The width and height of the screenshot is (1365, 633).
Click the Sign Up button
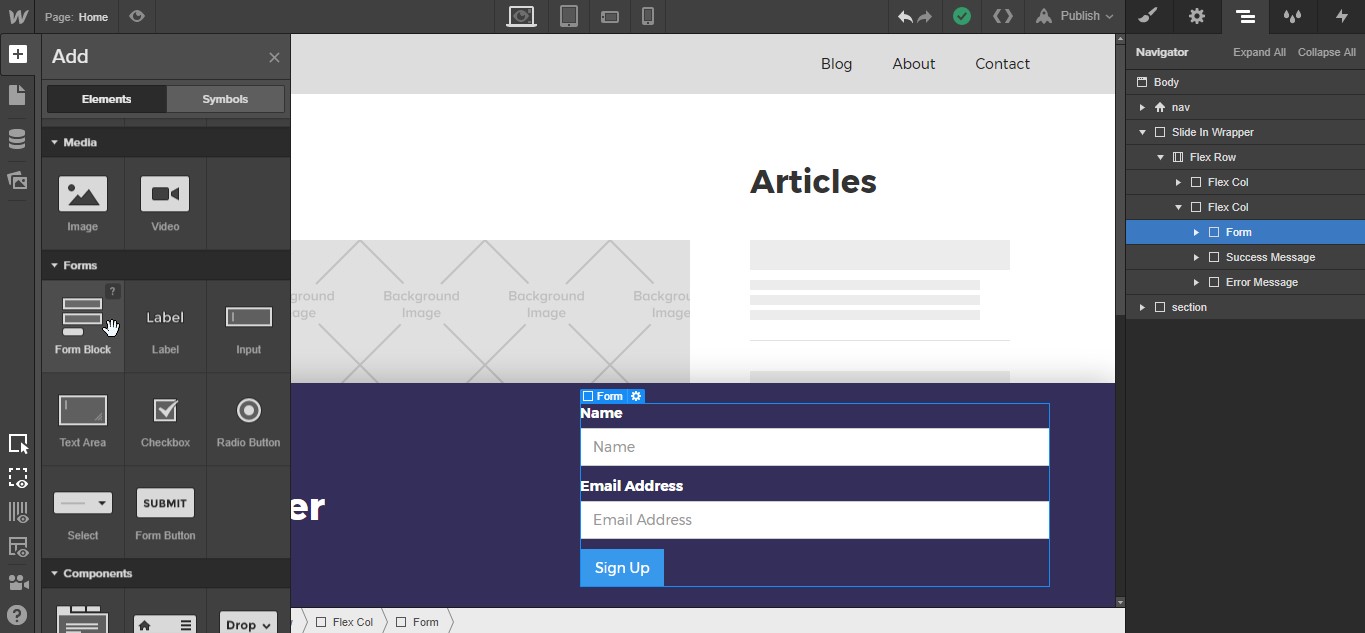622,567
